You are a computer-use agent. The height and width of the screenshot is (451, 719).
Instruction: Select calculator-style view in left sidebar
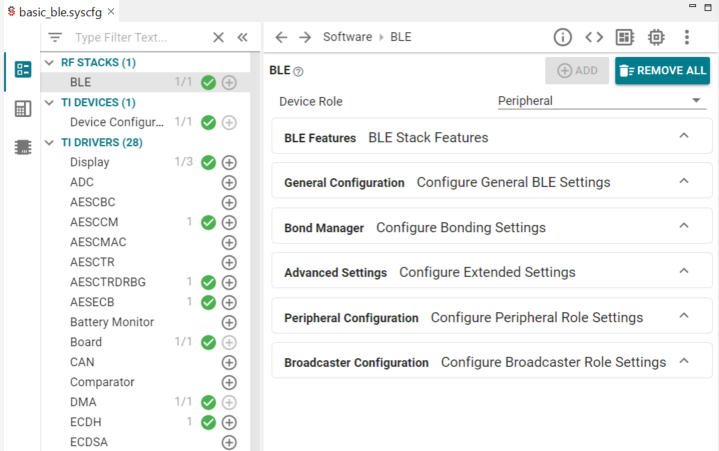[23, 109]
